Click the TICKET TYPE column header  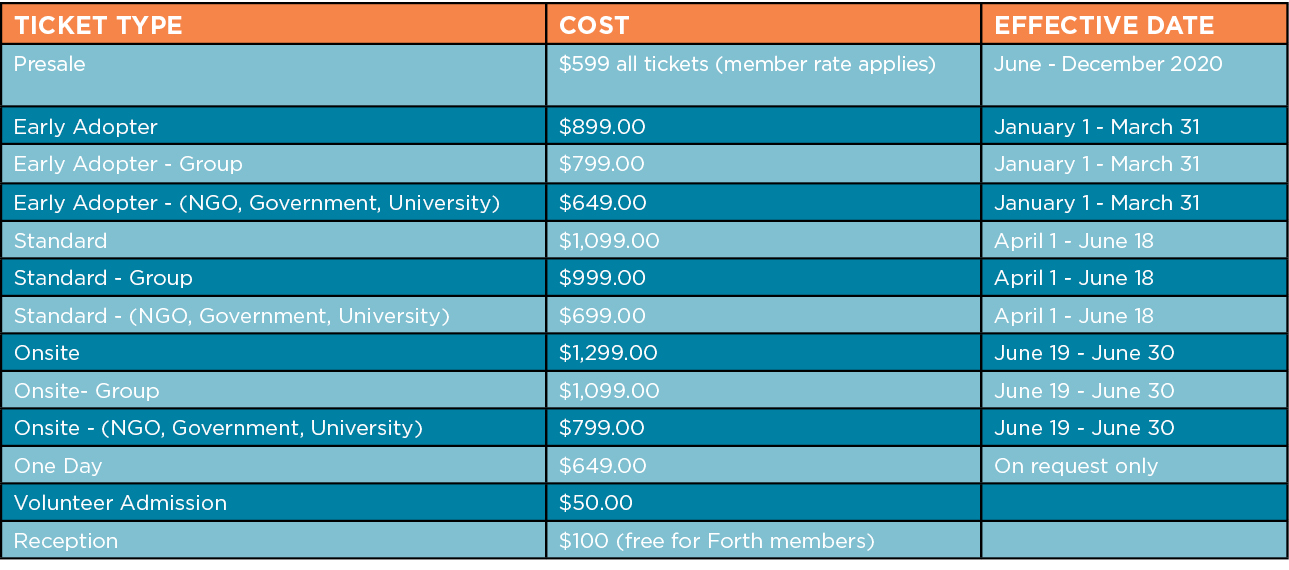click(x=98, y=26)
